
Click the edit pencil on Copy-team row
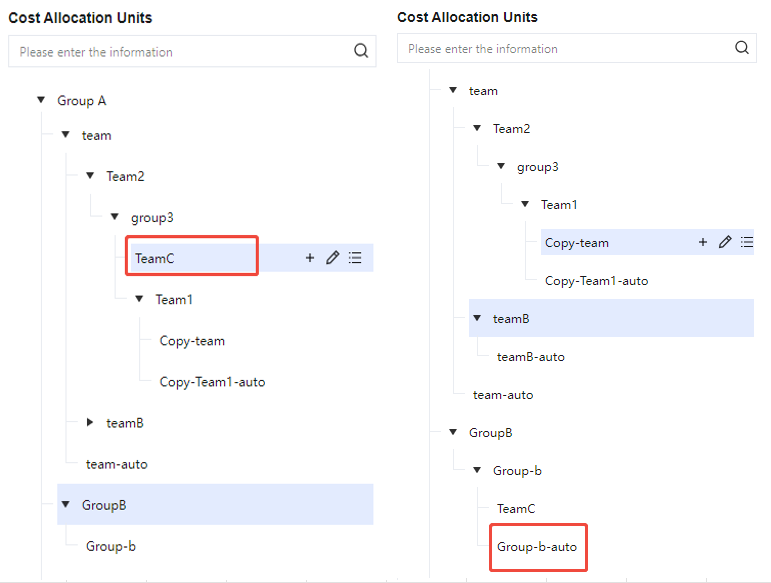pos(725,242)
